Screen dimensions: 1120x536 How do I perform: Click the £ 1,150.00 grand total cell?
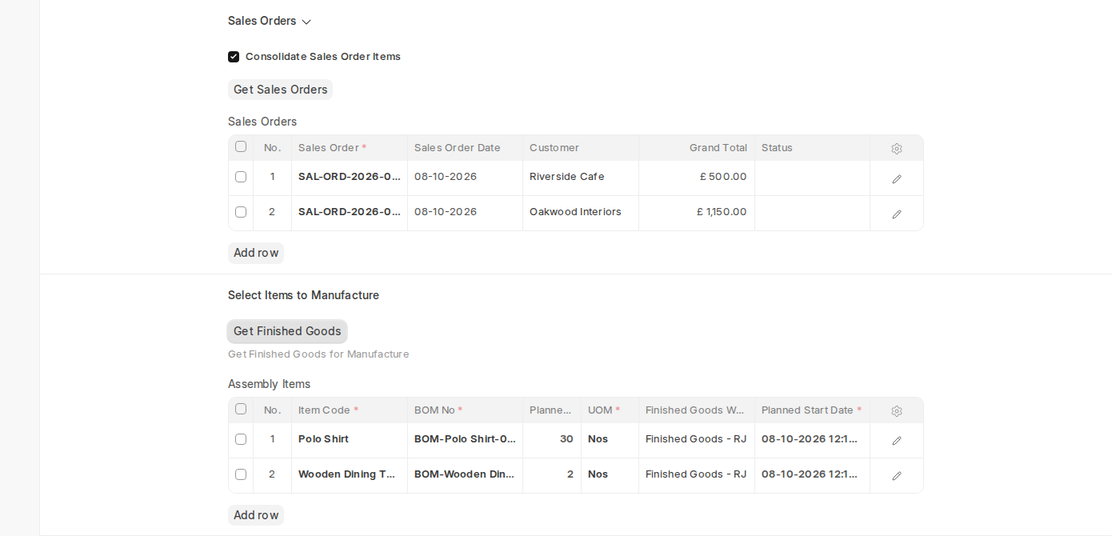coord(696,212)
